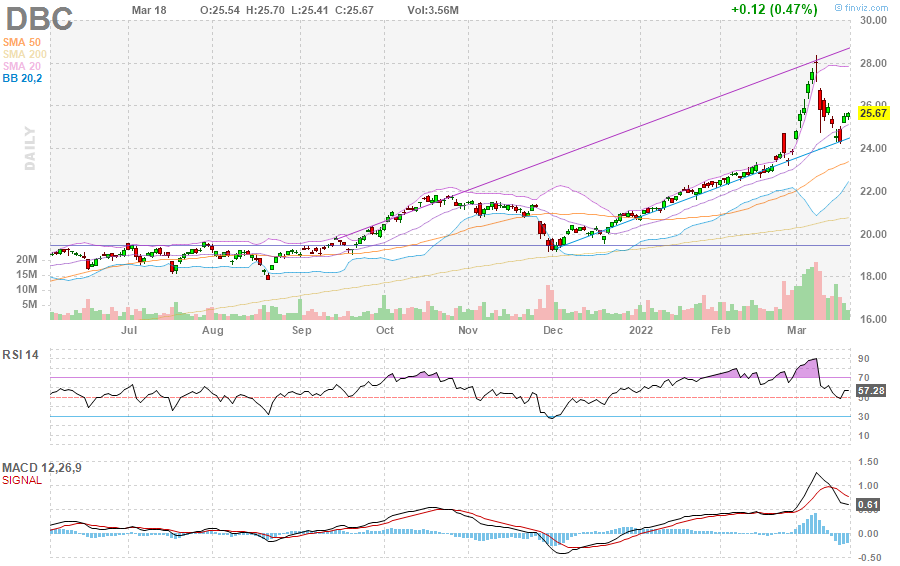
Task: Click the Nov label on time axis
Action: point(468,330)
